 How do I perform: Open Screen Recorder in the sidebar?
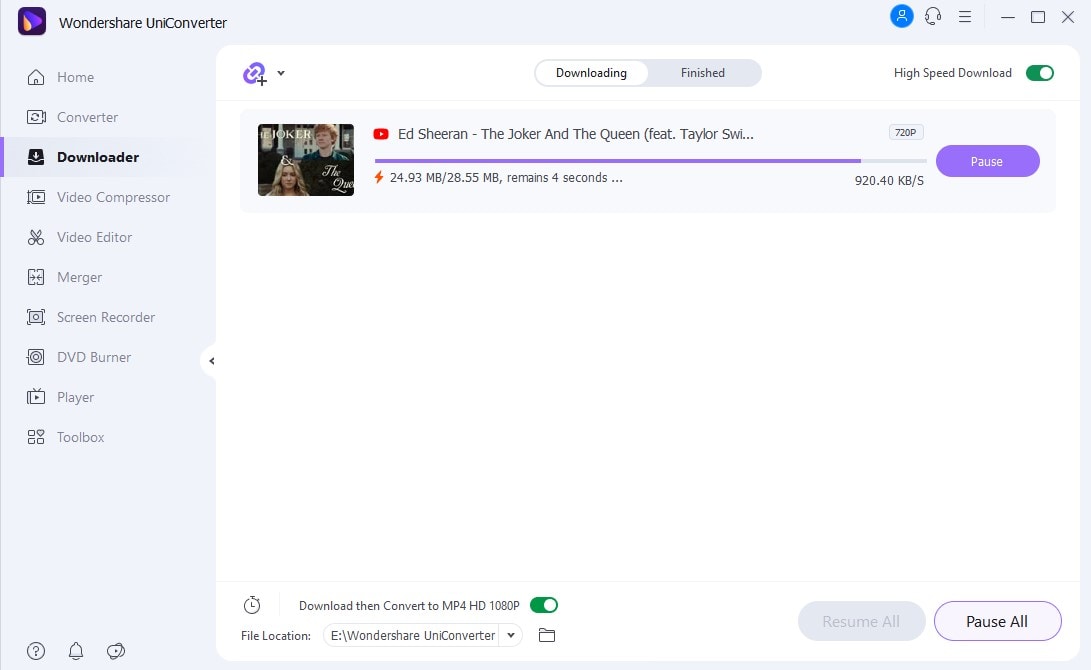click(90, 317)
